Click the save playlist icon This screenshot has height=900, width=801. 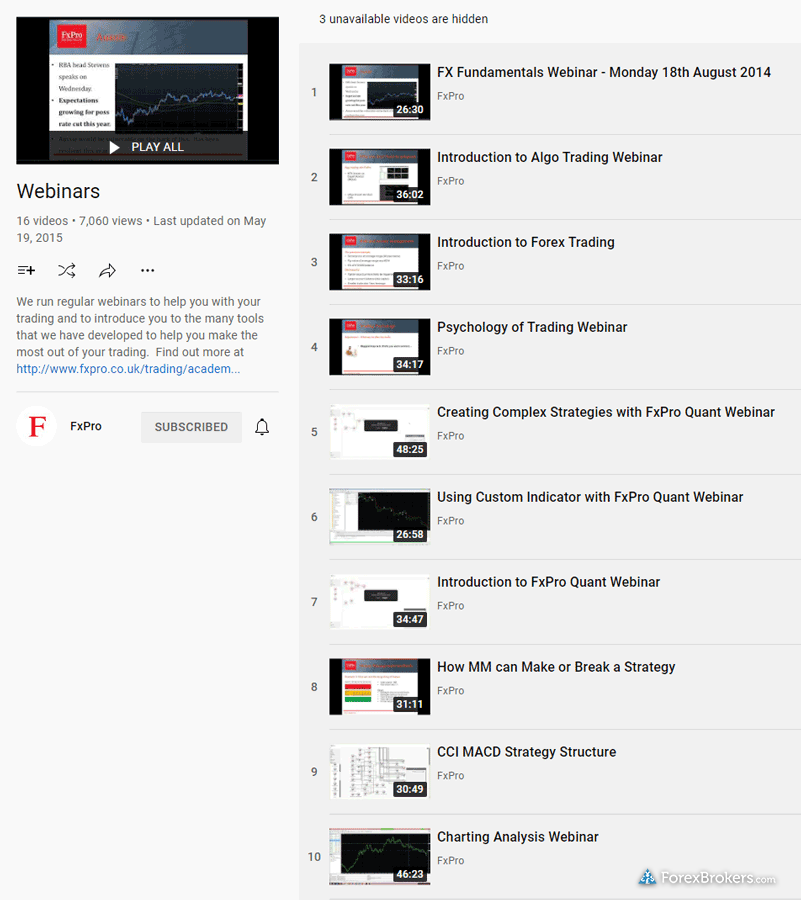click(x=26, y=270)
